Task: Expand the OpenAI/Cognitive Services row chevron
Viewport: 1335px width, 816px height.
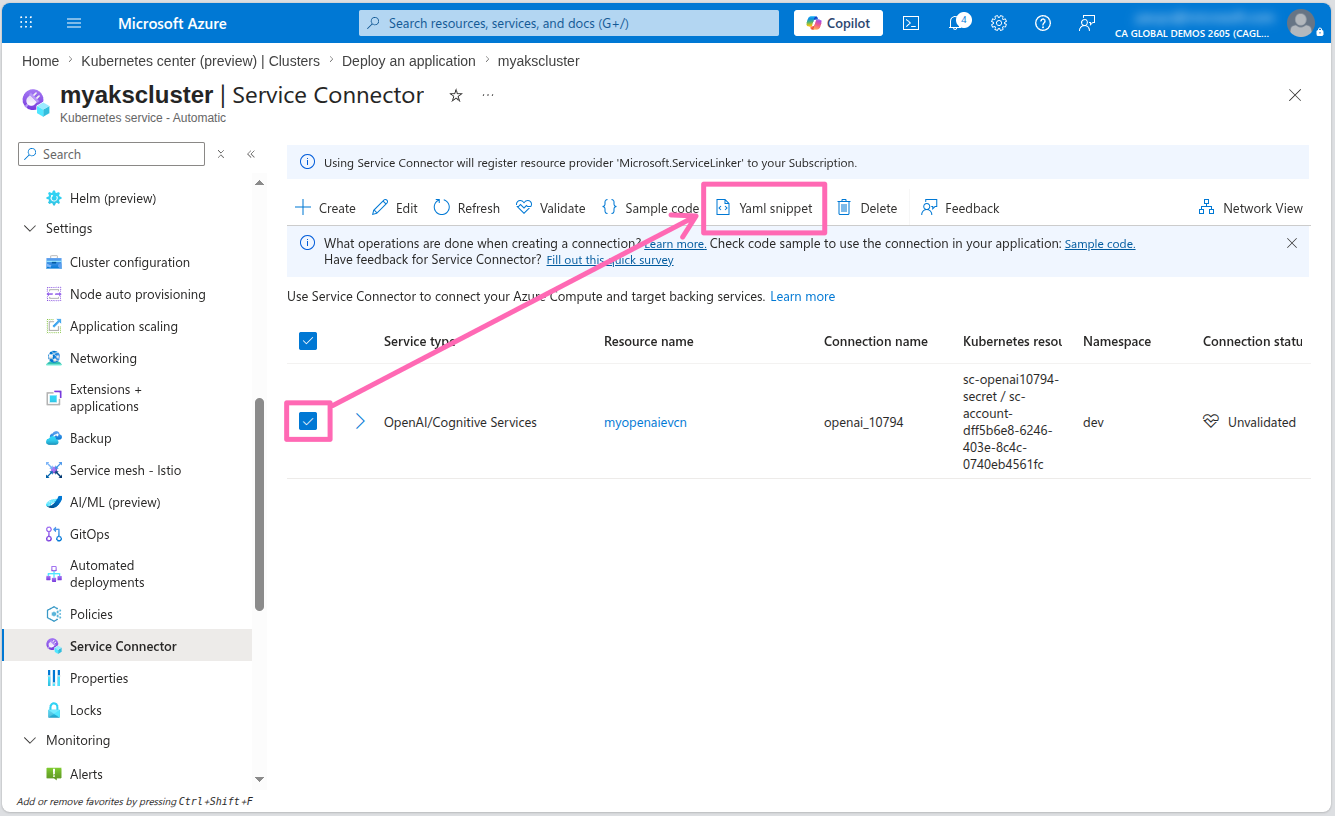Action: point(361,421)
